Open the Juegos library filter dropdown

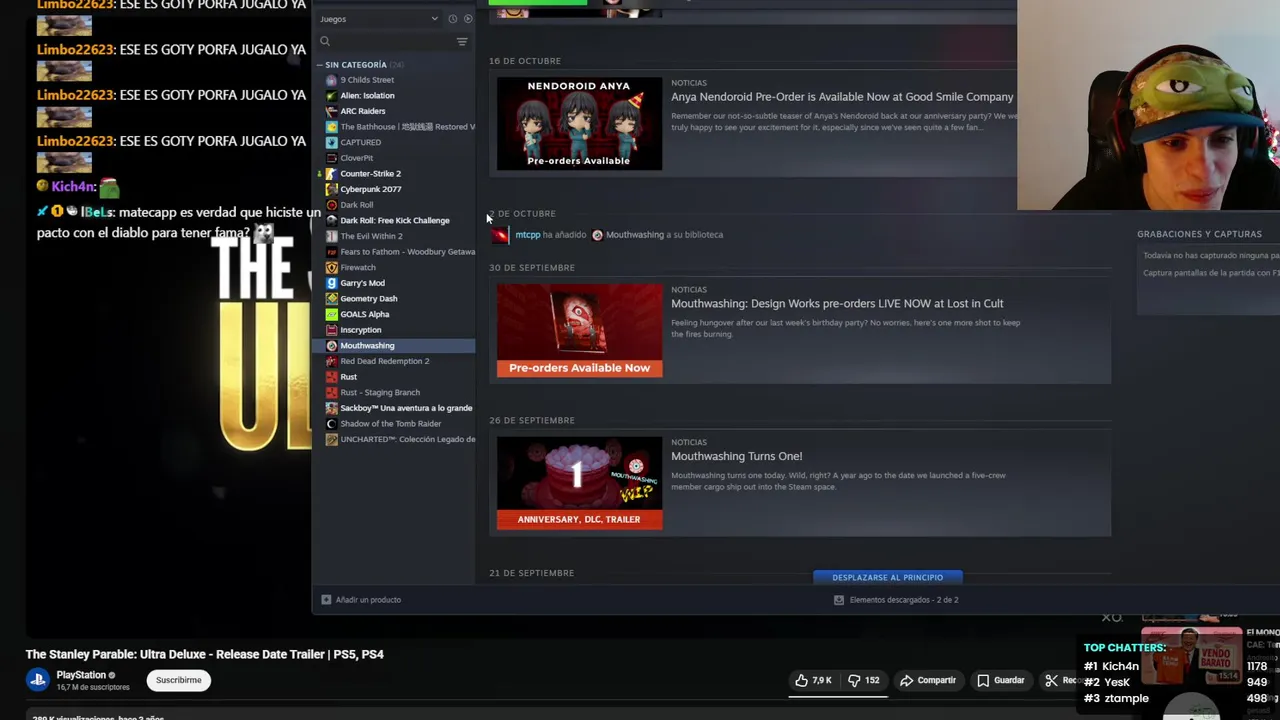379,19
